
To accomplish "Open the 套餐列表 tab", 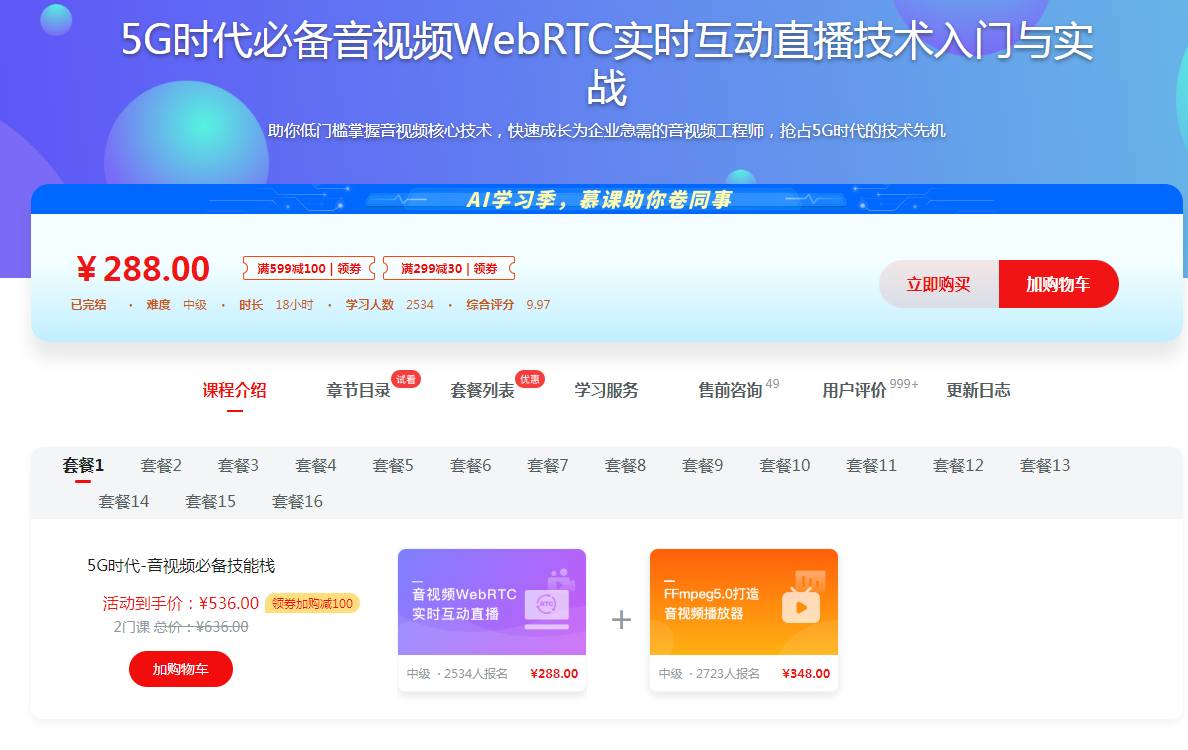I will 483,391.
